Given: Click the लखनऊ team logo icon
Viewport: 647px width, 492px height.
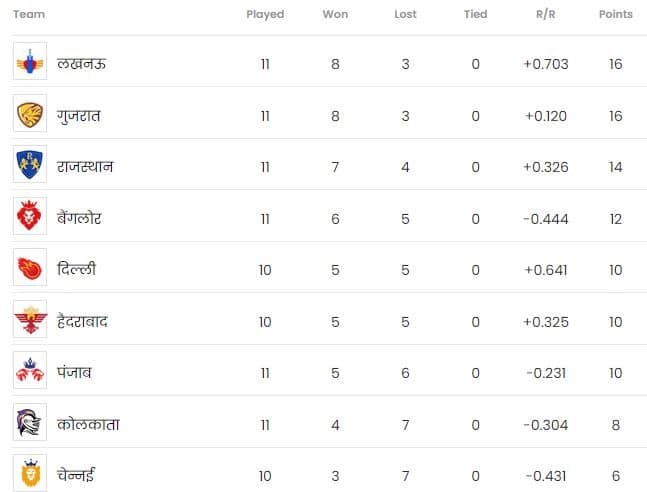Looking at the screenshot, I should 30,63.
